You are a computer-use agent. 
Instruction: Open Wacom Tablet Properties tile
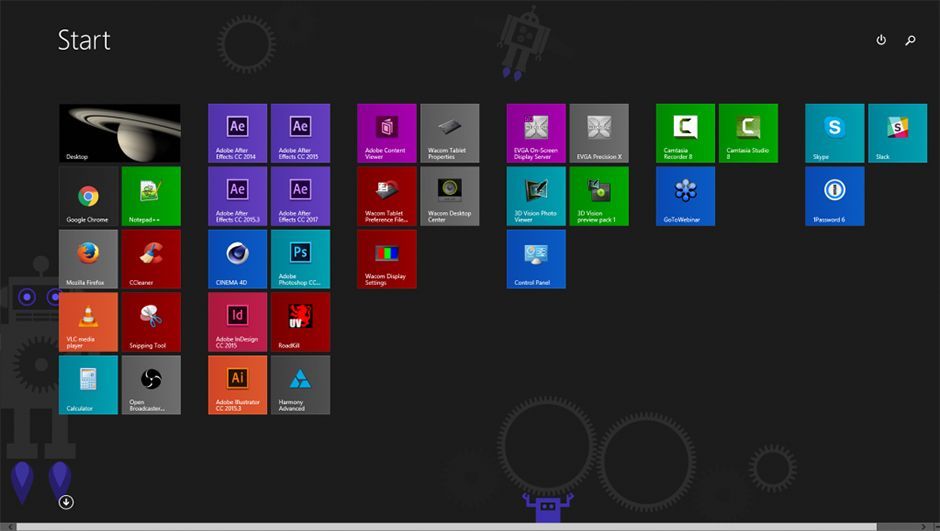pyautogui.click(x=450, y=133)
